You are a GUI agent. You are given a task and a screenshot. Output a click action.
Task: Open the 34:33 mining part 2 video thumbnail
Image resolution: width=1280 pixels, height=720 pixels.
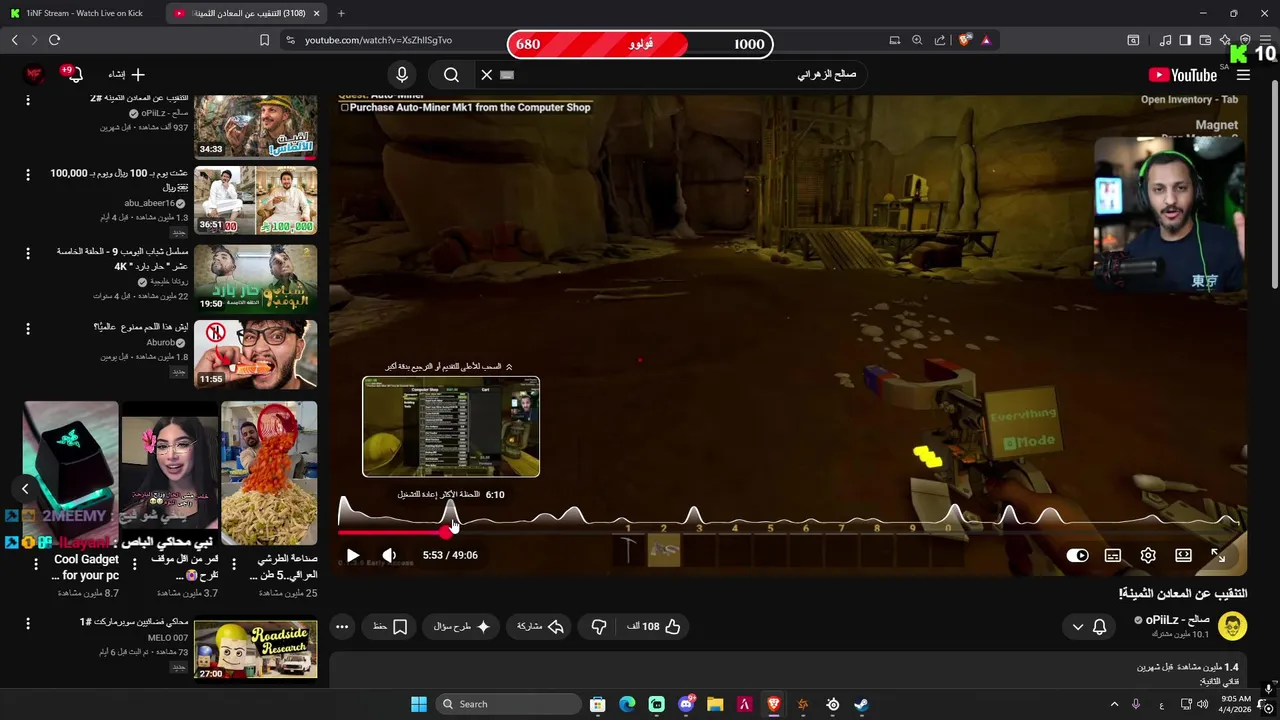click(255, 126)
